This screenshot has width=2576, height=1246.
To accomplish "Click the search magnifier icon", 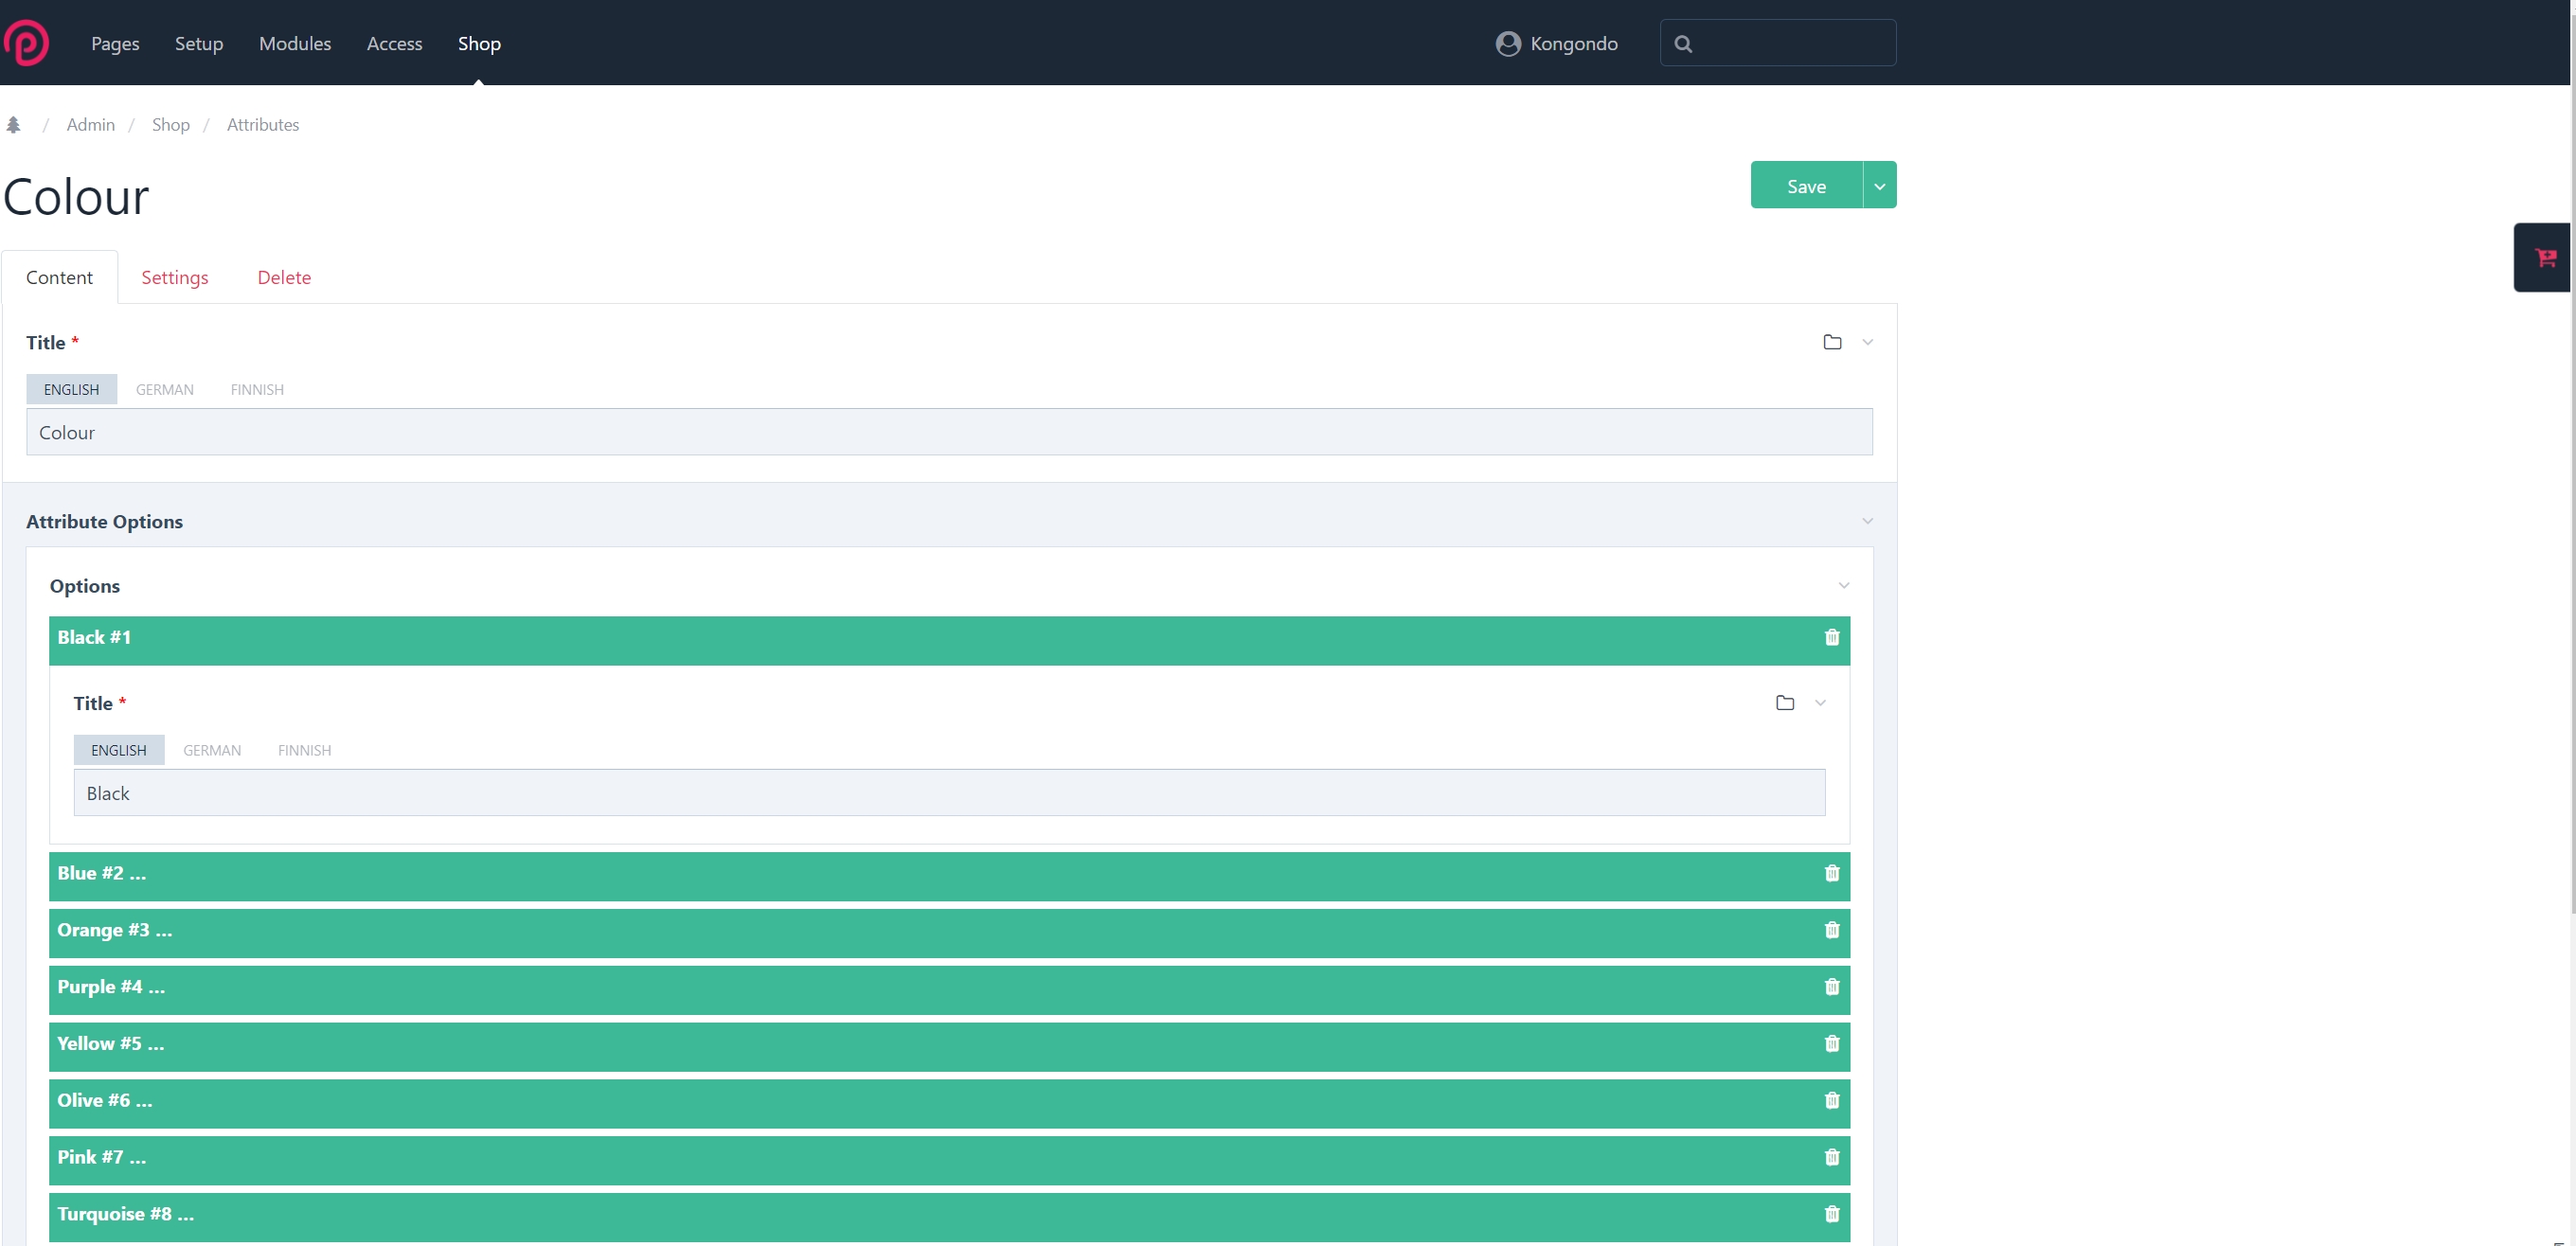I will 1683,44.
